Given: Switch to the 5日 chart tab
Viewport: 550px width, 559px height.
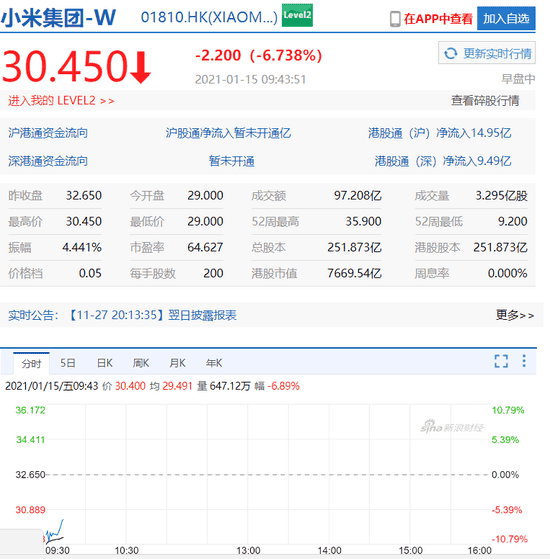Looking at the screenshot, I should tap(68, 363).
